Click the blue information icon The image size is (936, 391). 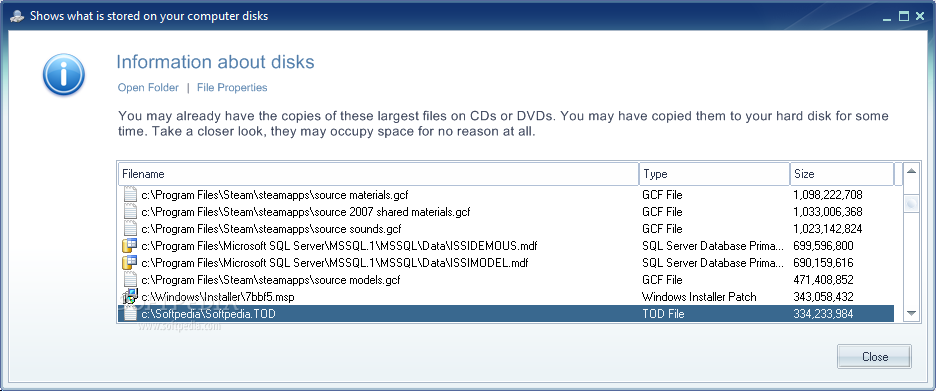point(64,75)
